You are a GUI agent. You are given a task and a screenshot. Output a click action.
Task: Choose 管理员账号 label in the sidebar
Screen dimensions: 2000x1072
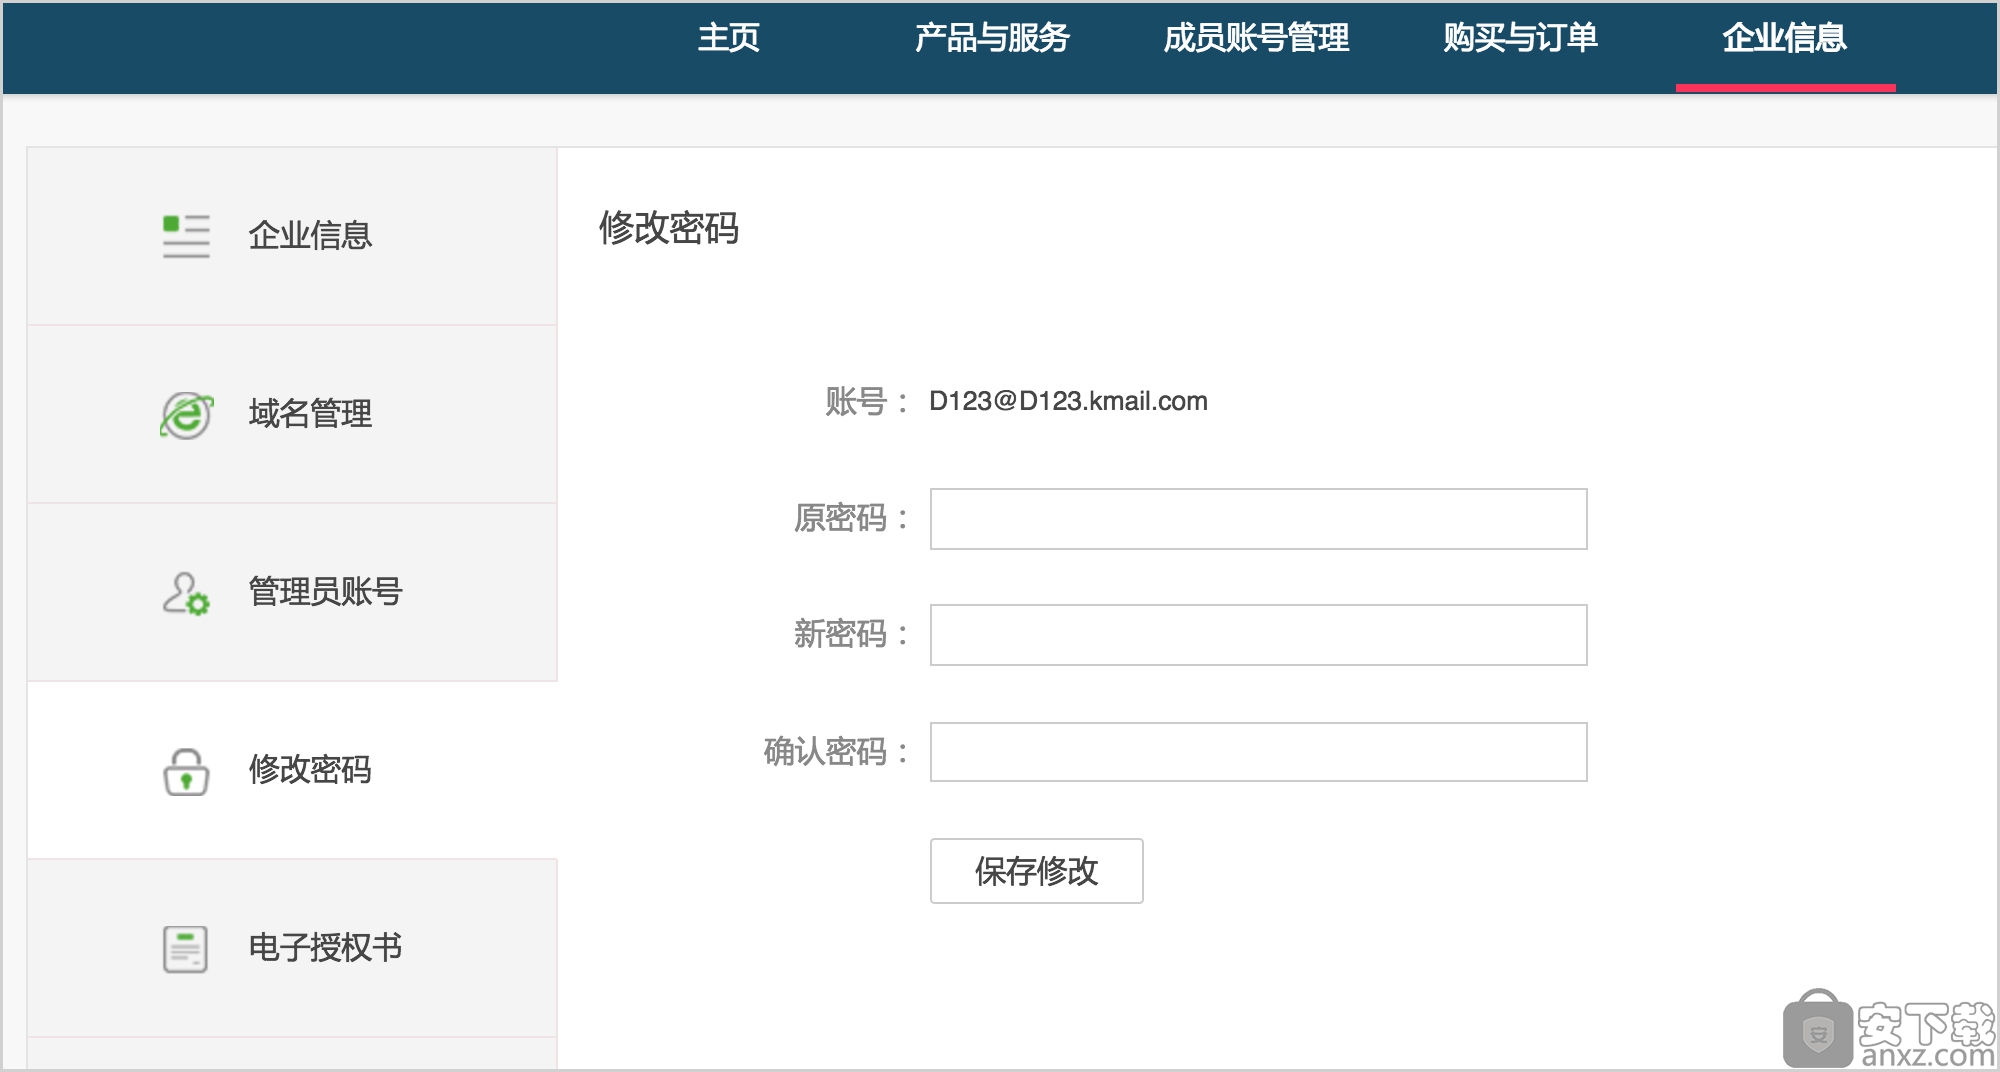tap(325, 592)
